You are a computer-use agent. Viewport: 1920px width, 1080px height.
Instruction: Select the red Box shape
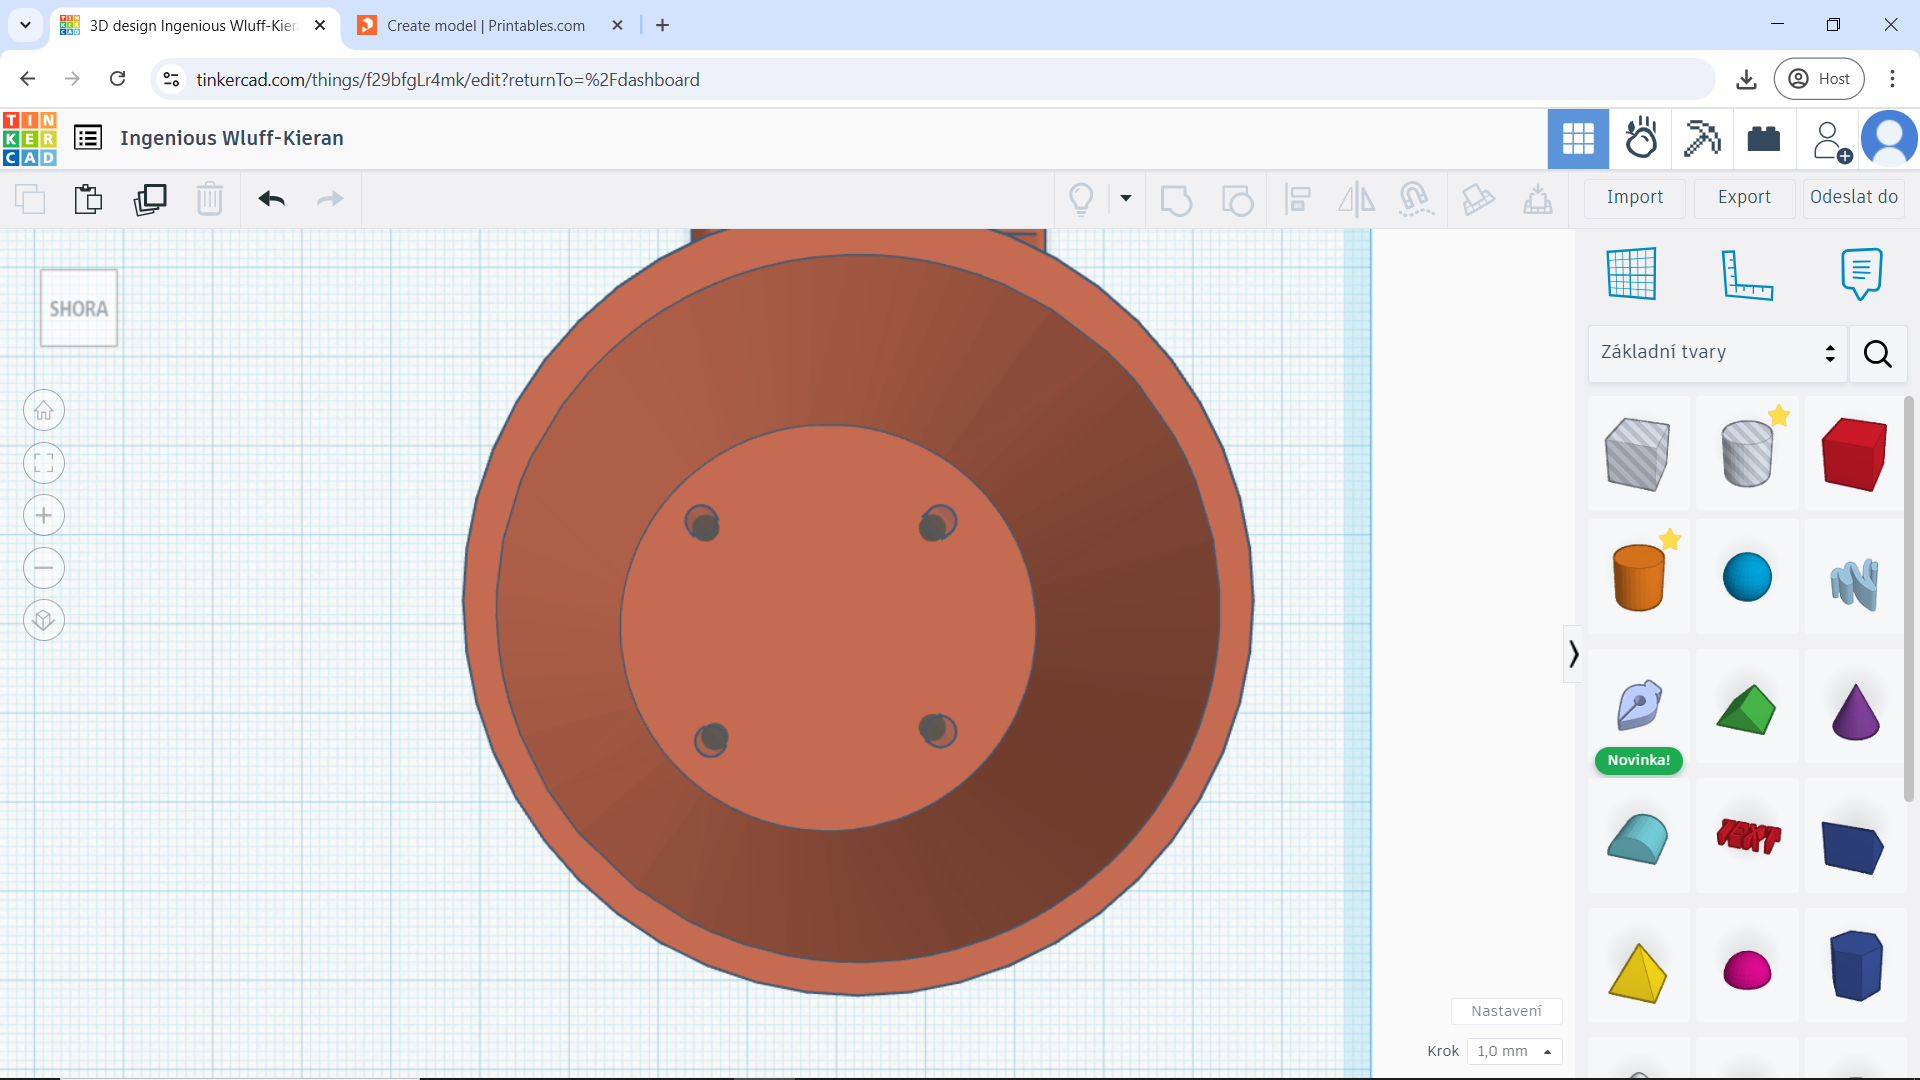point(1854,454)
